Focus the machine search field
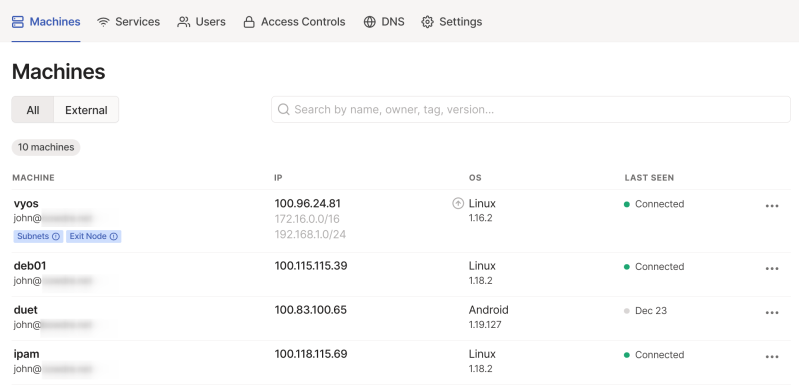The height and width of the screenshot is (386, 799). pos(530,109)
